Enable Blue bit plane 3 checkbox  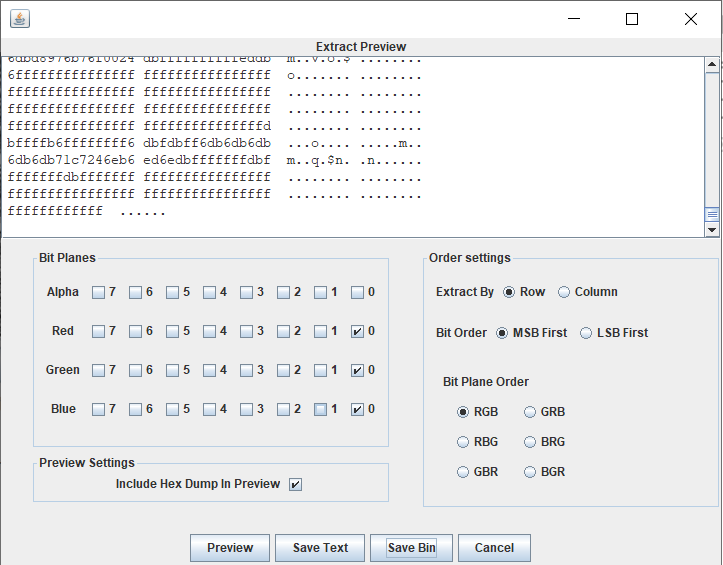[x=246, y=410]
